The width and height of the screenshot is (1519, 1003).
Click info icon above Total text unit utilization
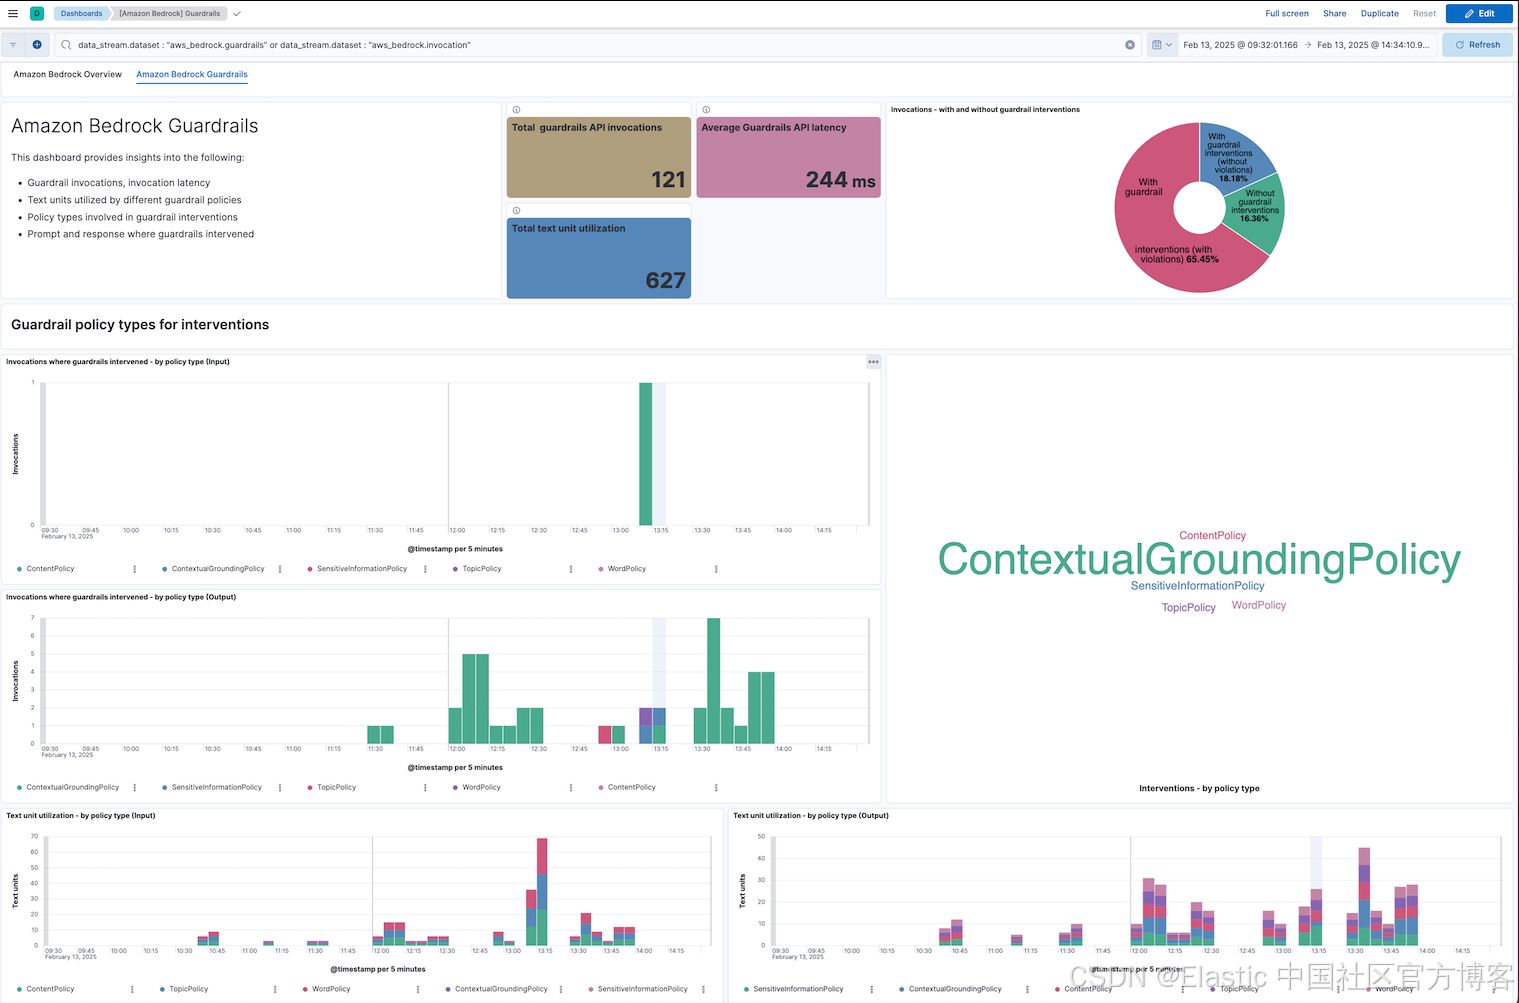[x=516, y=211]
